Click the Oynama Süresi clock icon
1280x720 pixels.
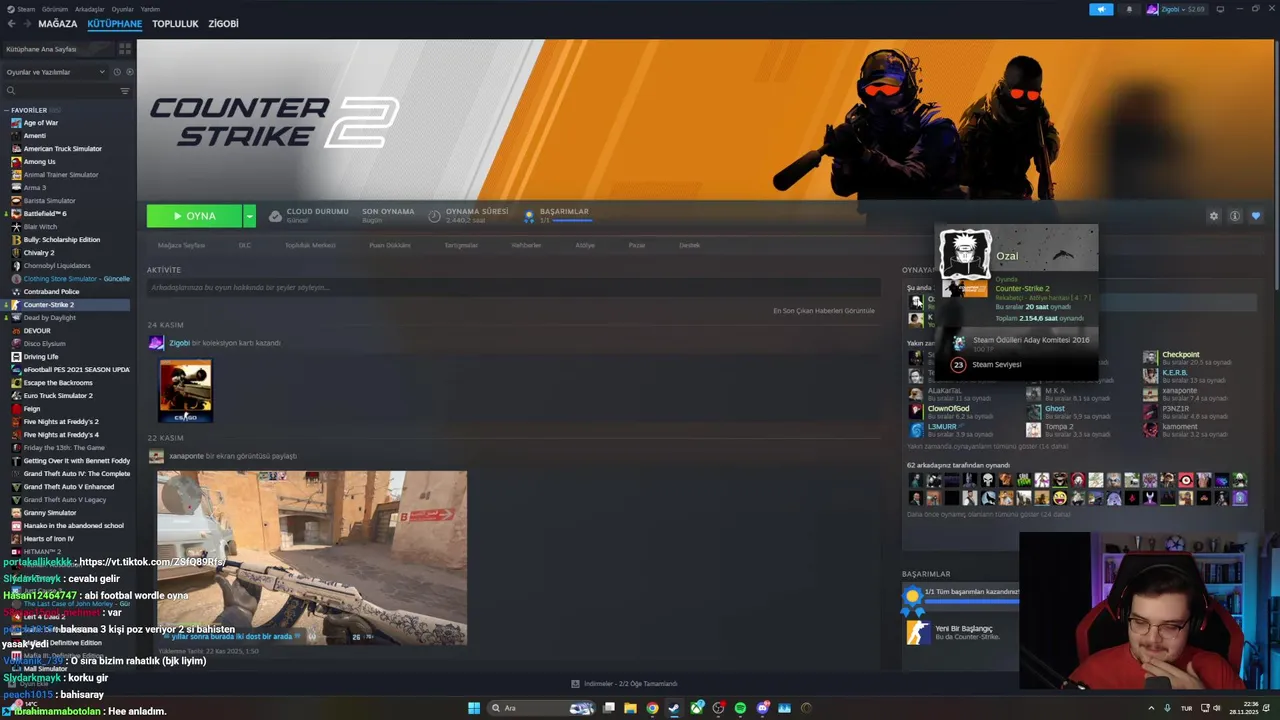pyautogui.click(x=435, y=216)
